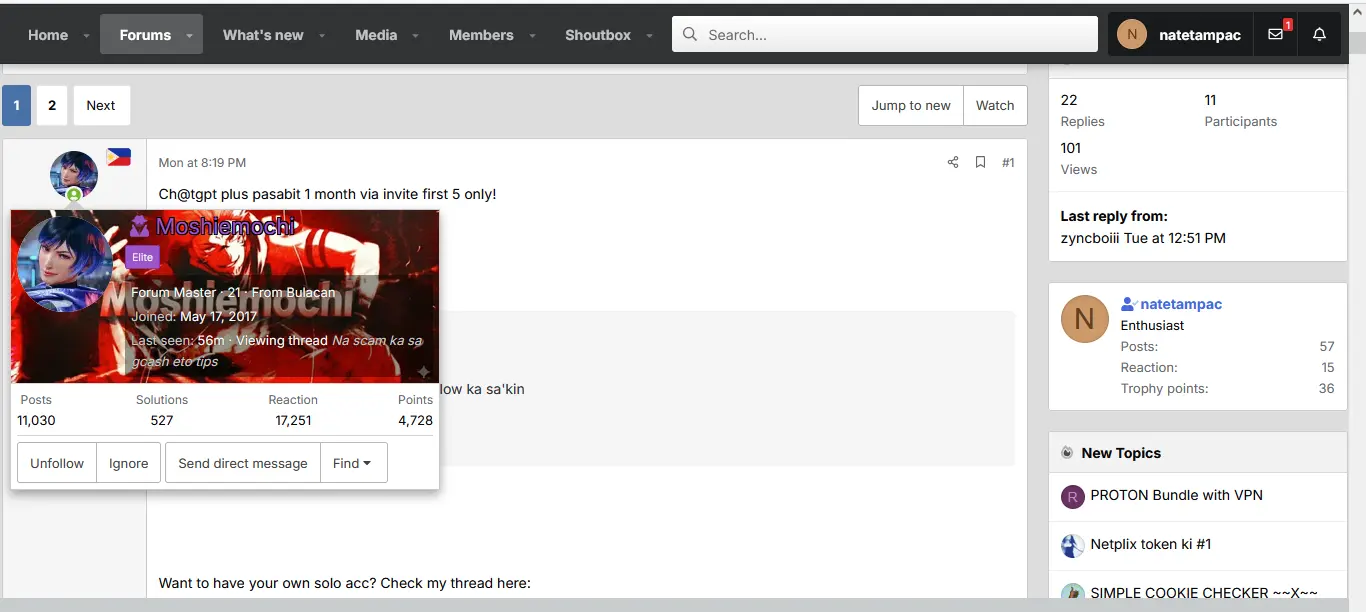
Task: Expand the Forums menu arrow
Action: [189, 36]
